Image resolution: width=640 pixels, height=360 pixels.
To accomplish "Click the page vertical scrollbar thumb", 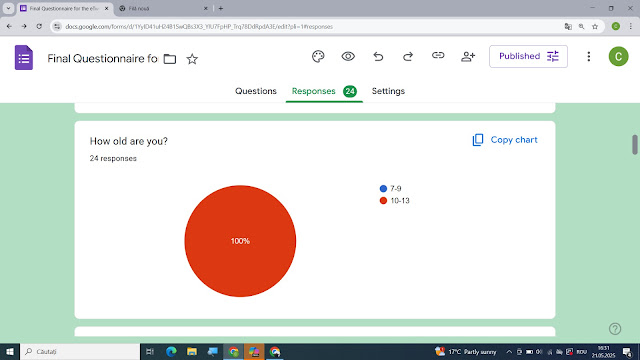I will 635,144.
